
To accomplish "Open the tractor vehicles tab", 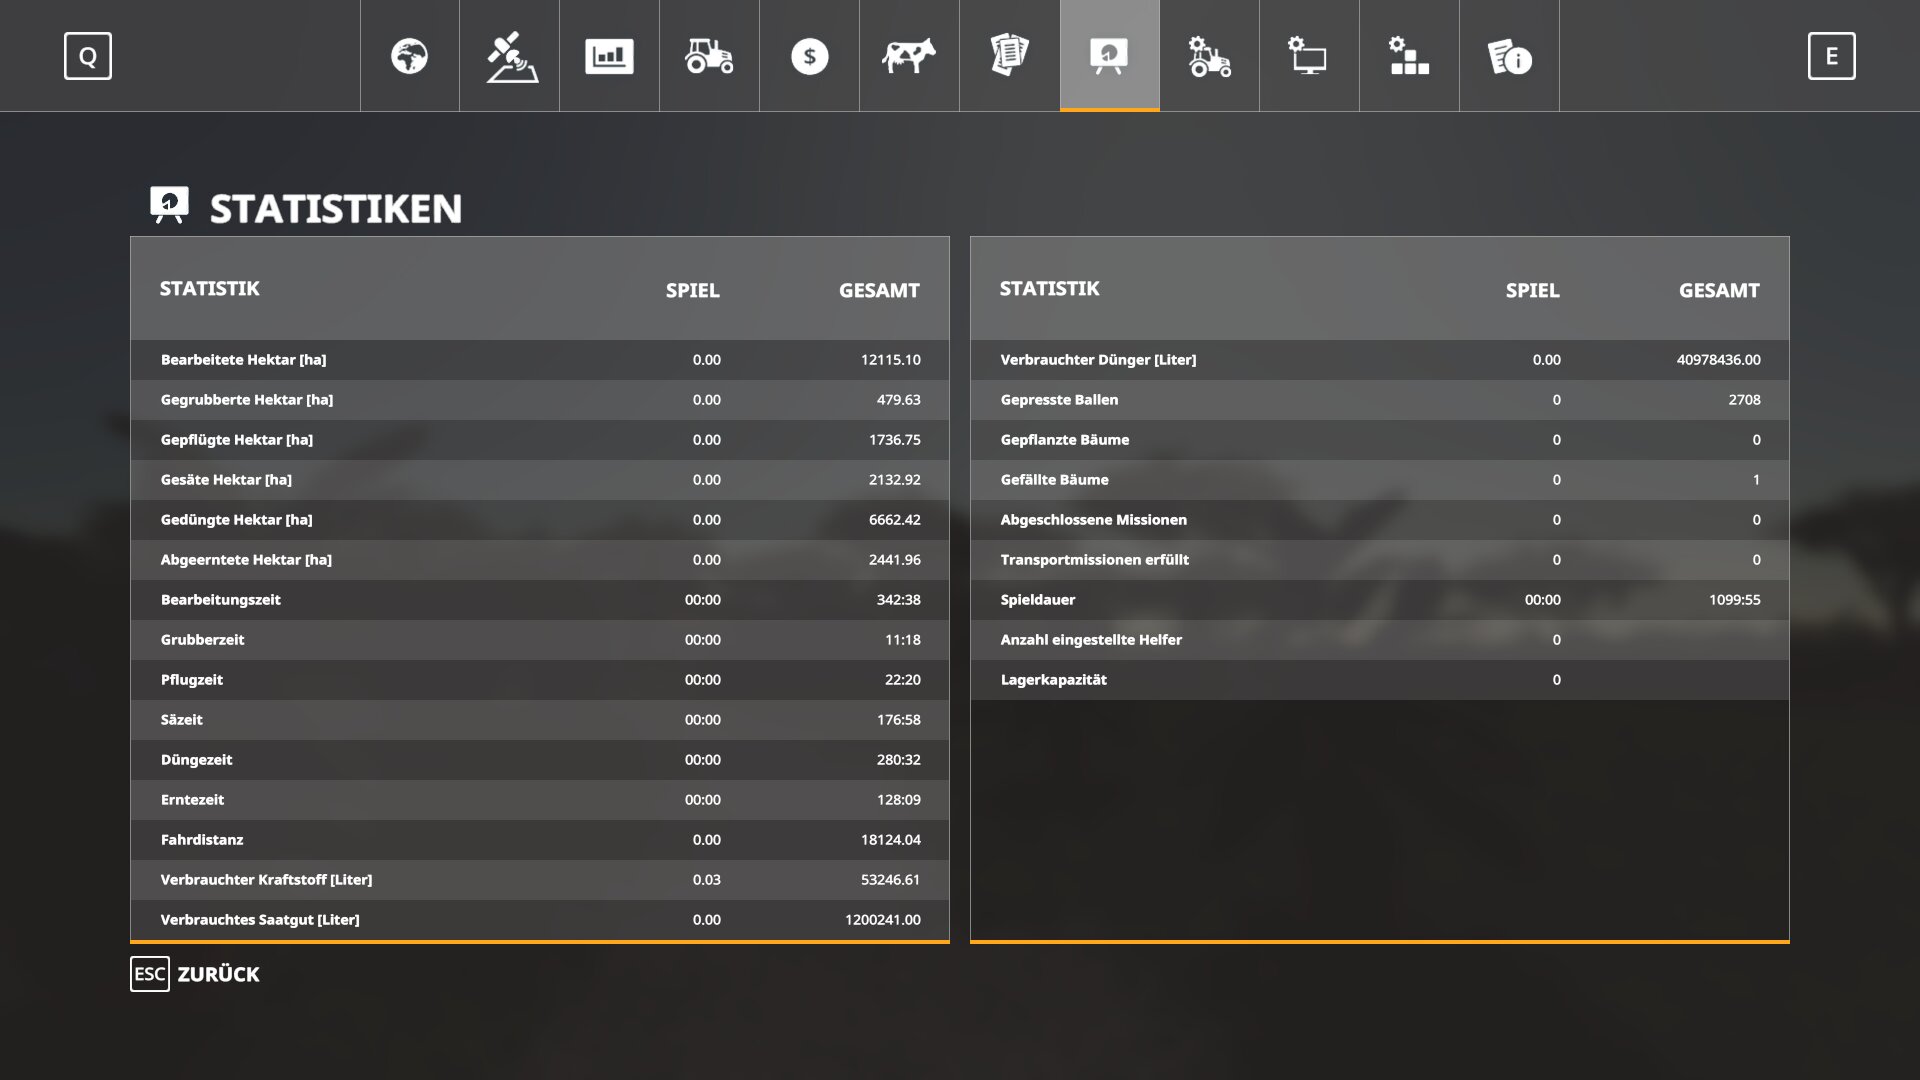I will coord(709,56).
